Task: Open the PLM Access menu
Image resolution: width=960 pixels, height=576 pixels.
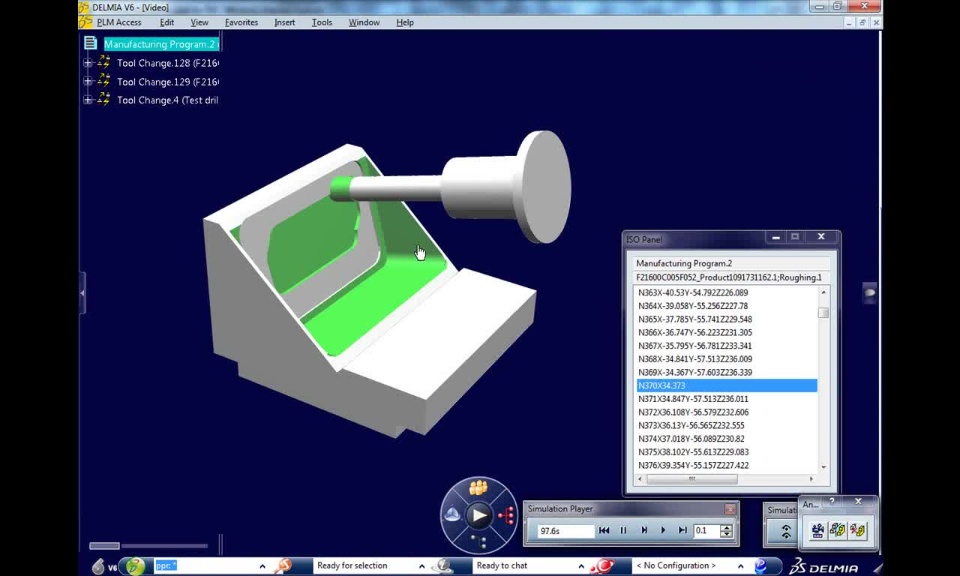Action: (119, 22)
